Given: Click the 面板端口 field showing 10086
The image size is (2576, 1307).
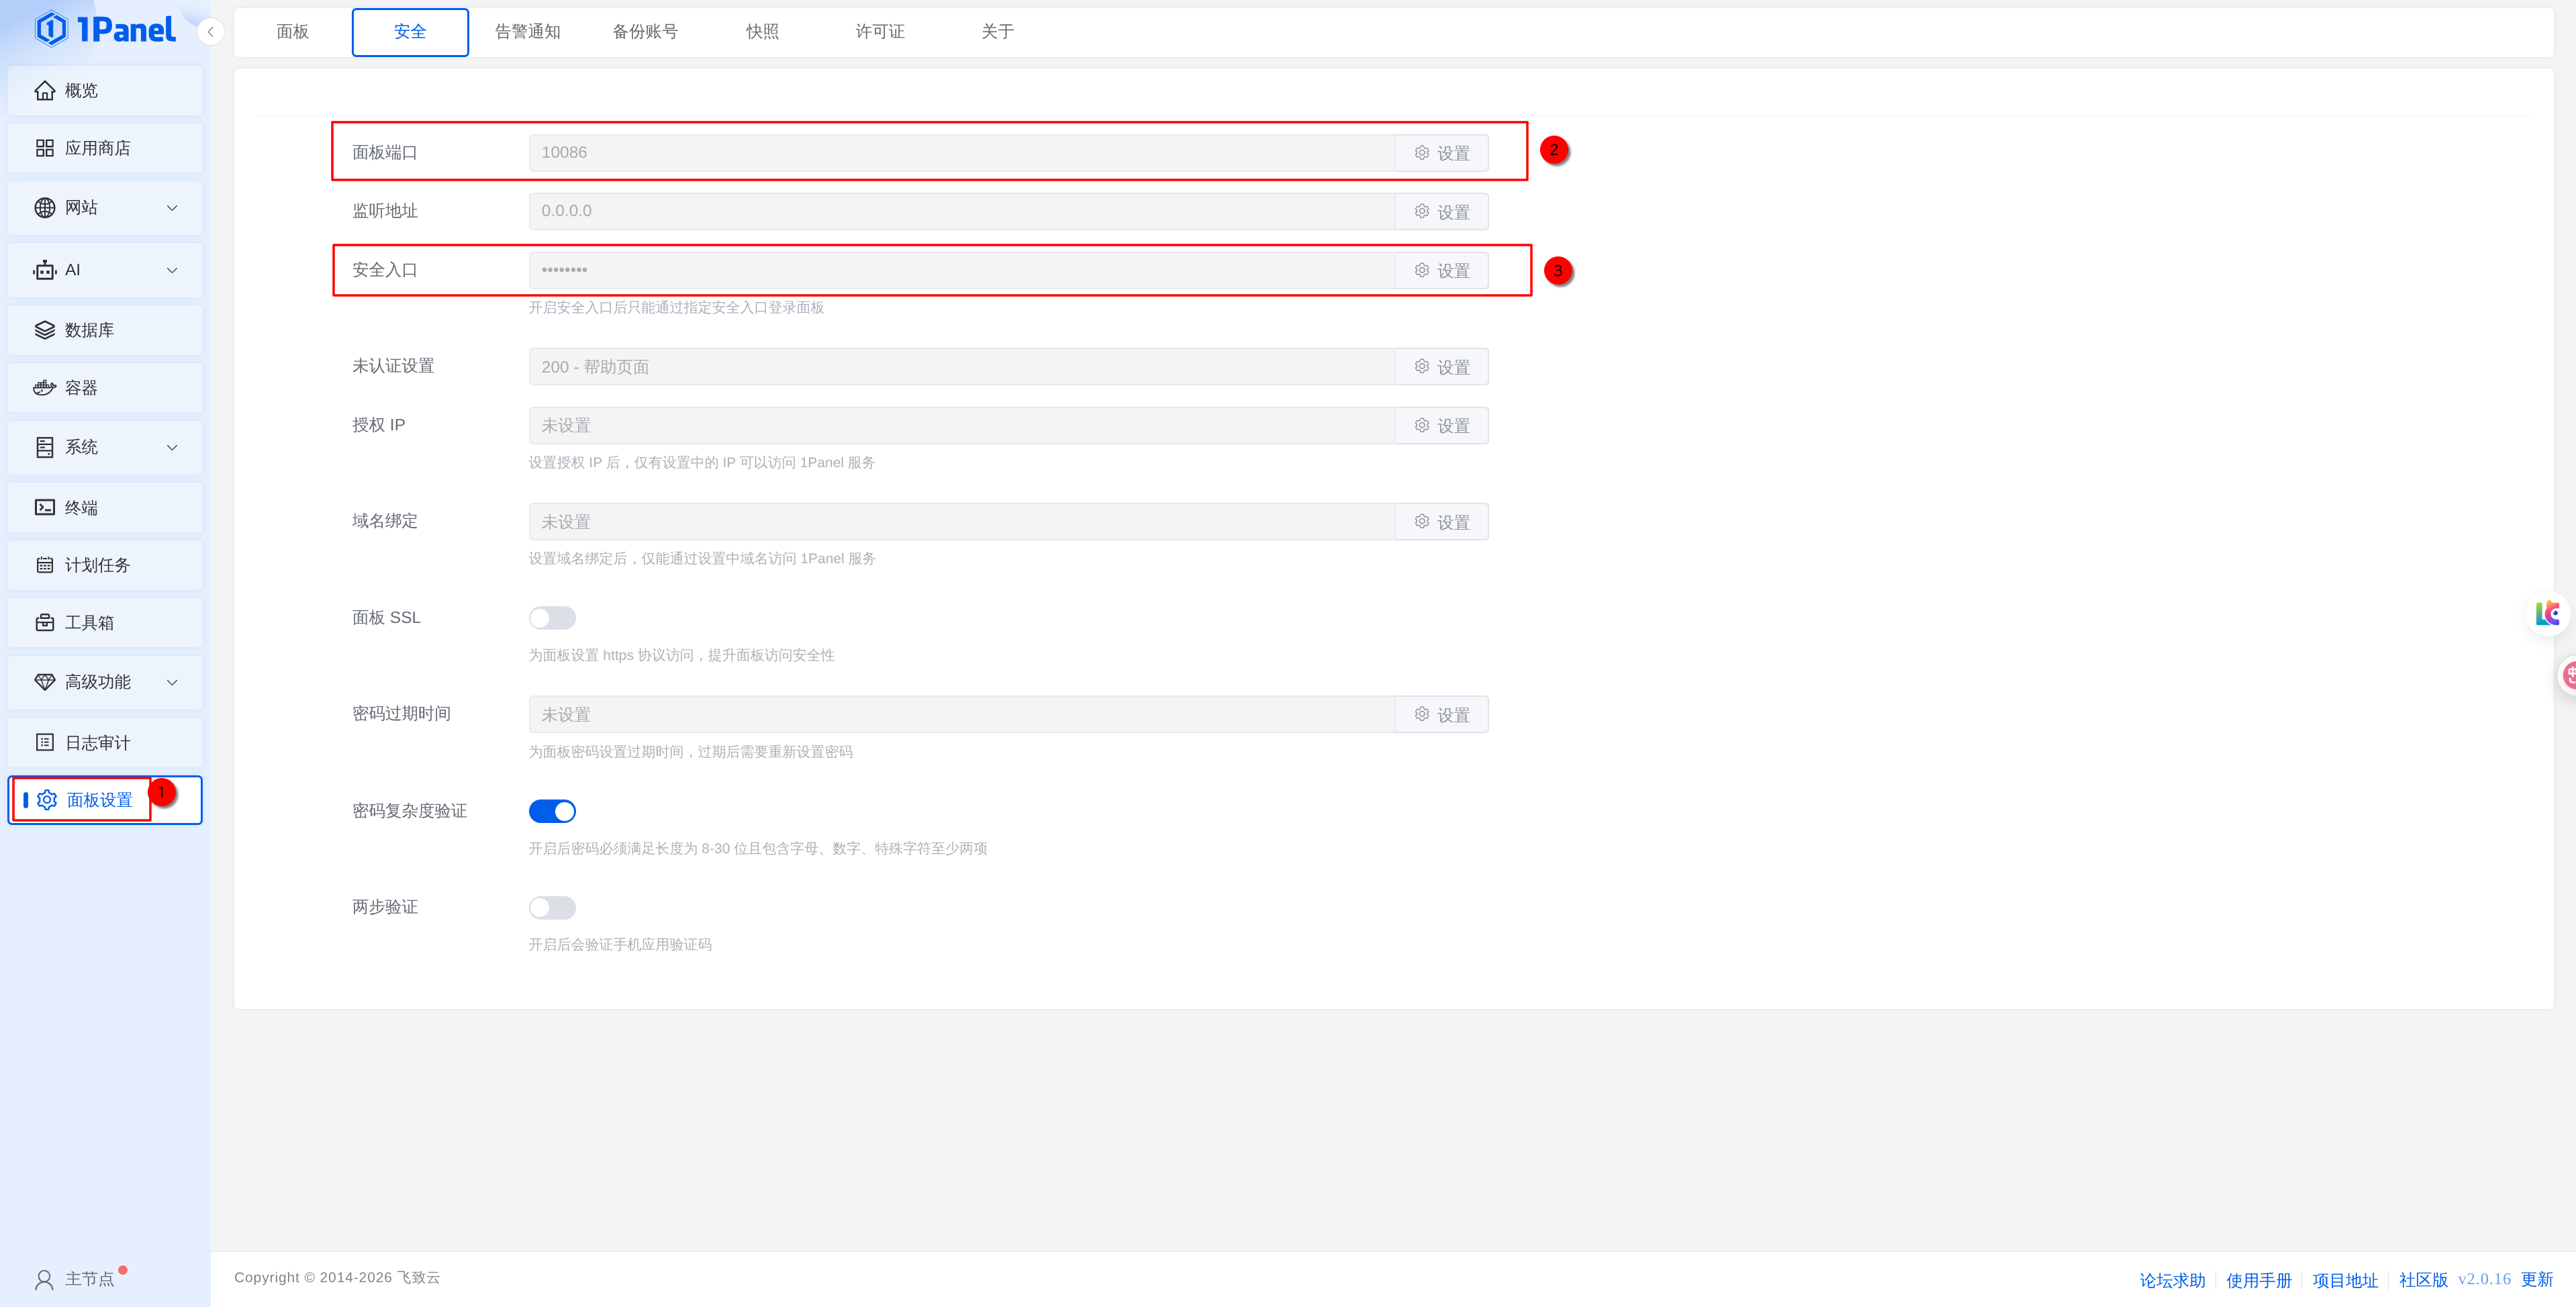Looking at the screenshot, I should (962, 153).
